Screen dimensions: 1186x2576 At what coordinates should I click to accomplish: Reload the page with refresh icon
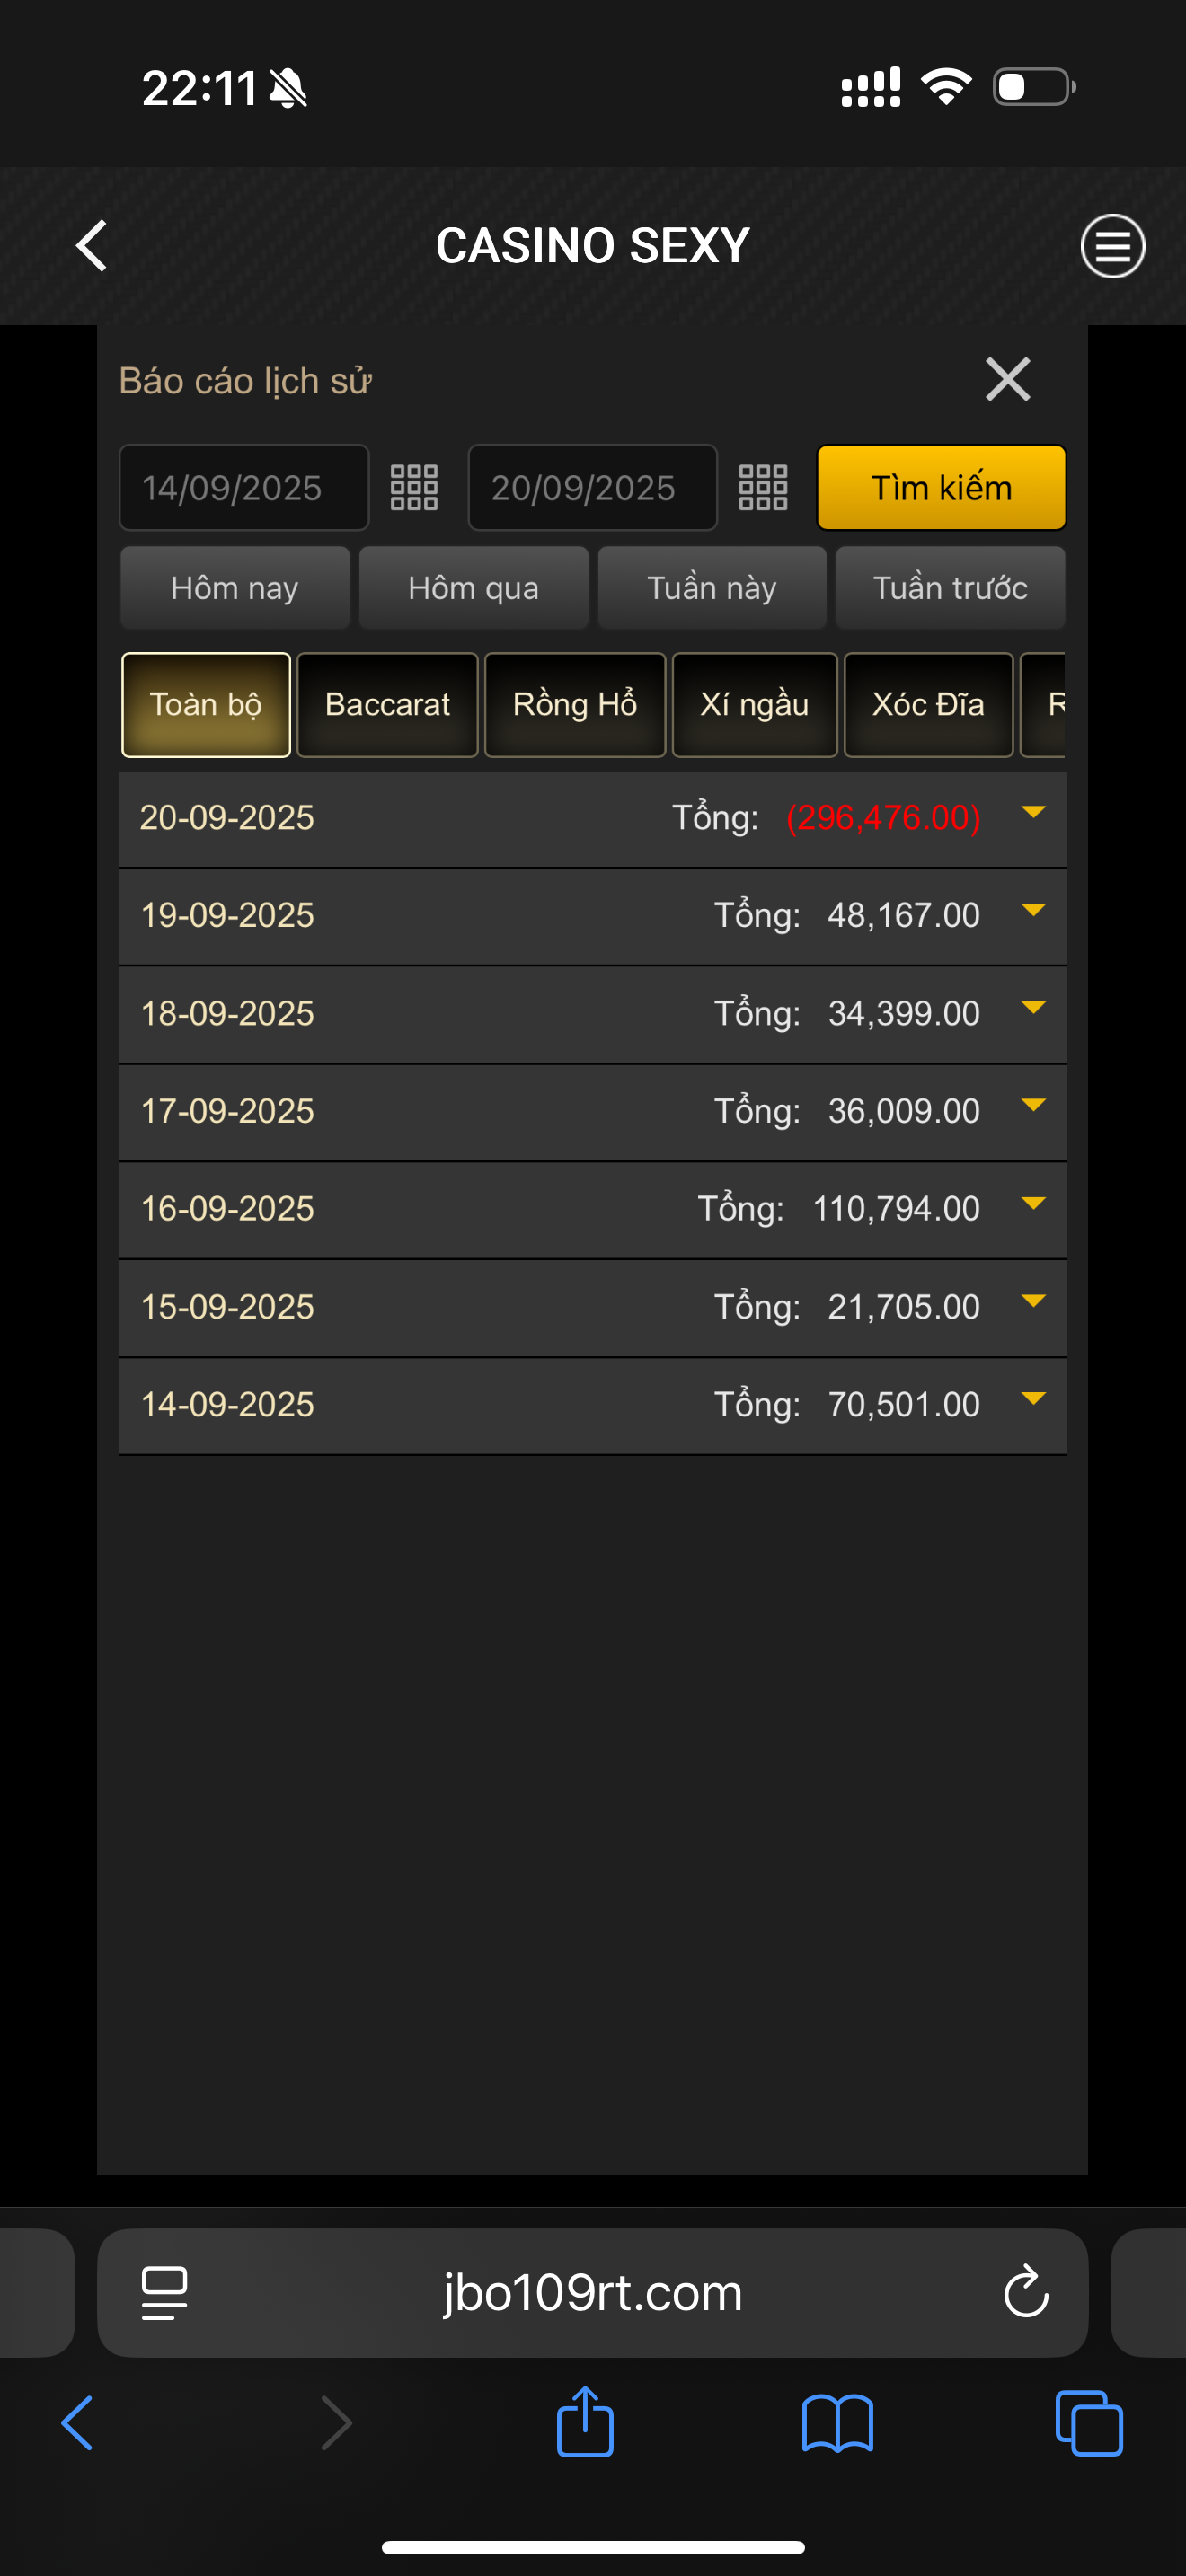click(x=1026, y=2292)
